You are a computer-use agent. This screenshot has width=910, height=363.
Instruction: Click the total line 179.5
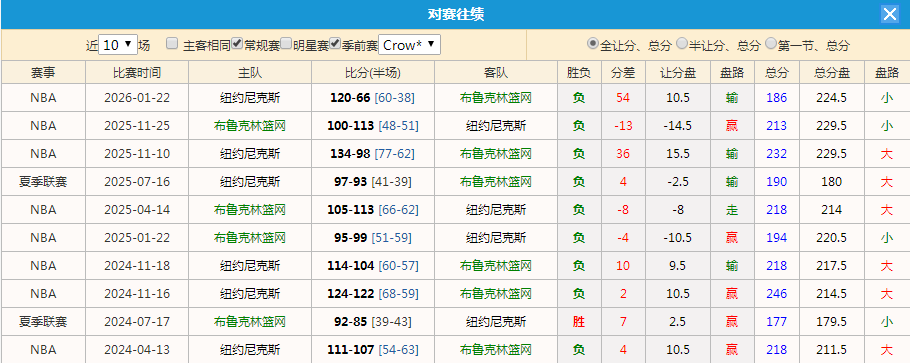[x=832, y=321]
